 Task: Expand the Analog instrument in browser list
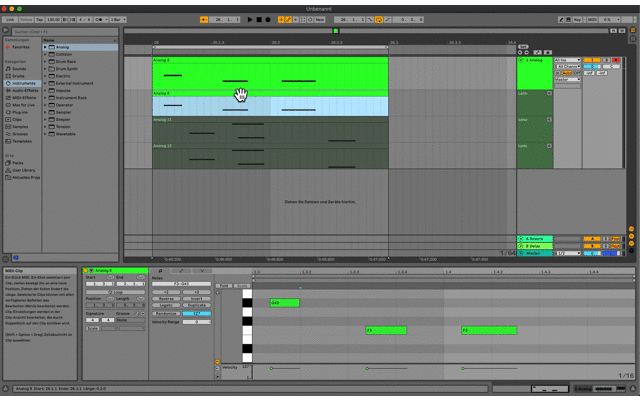coord(46,47)
